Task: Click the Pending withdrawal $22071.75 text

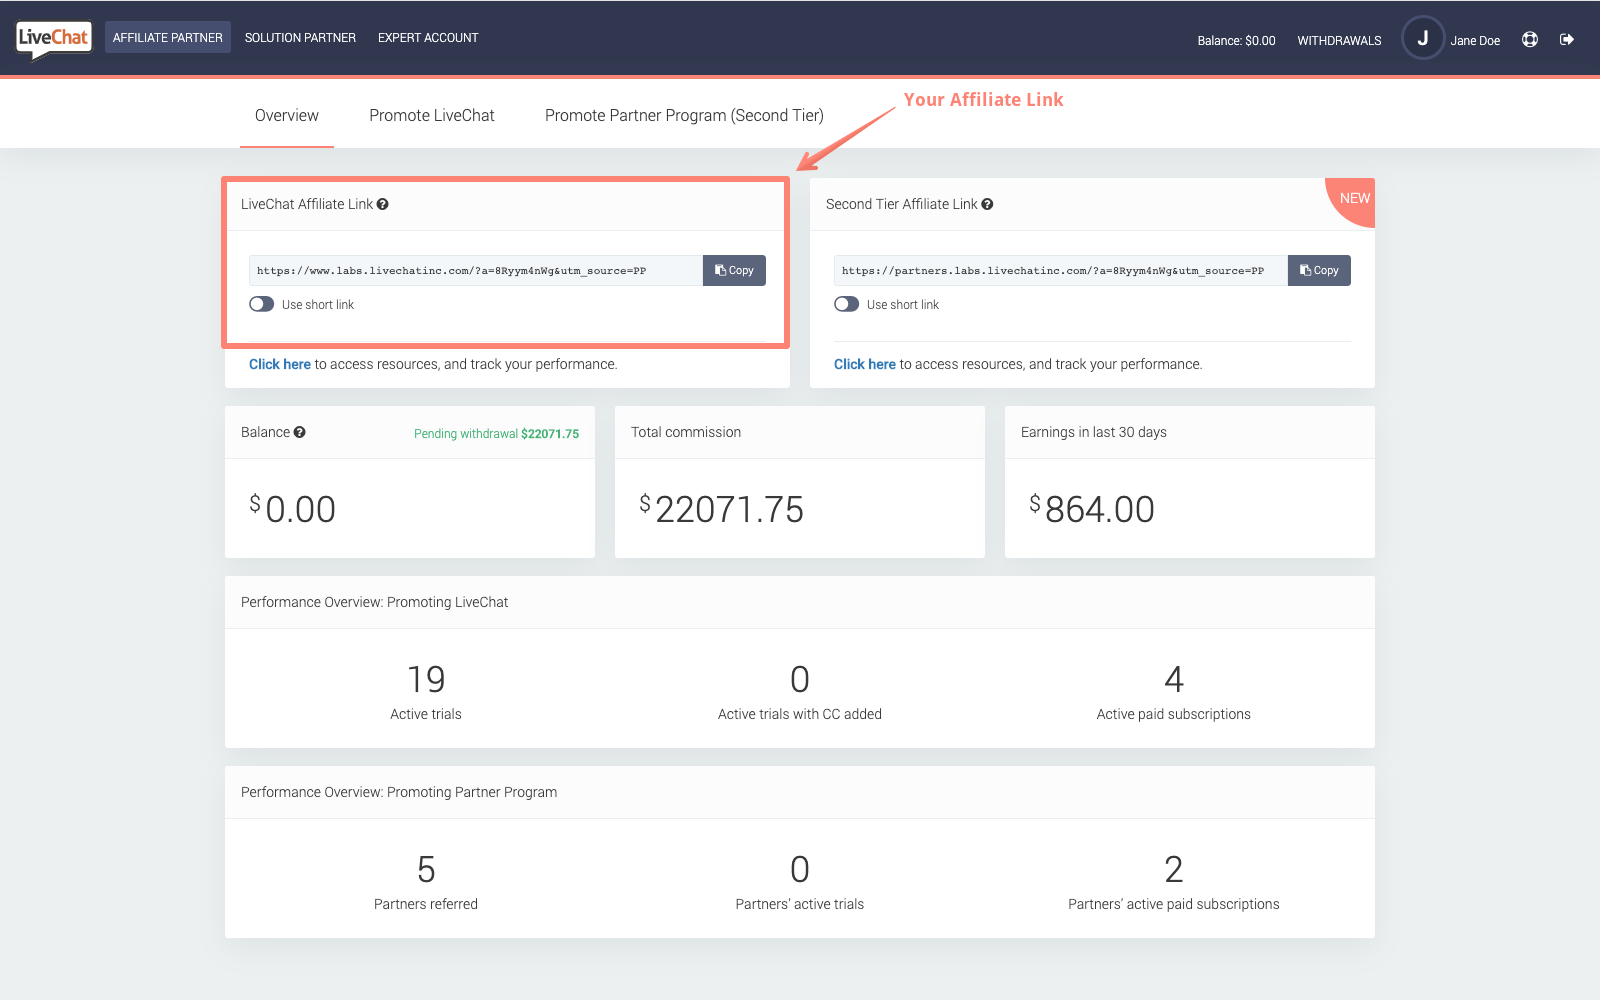Action: click(x=496, y=434)
